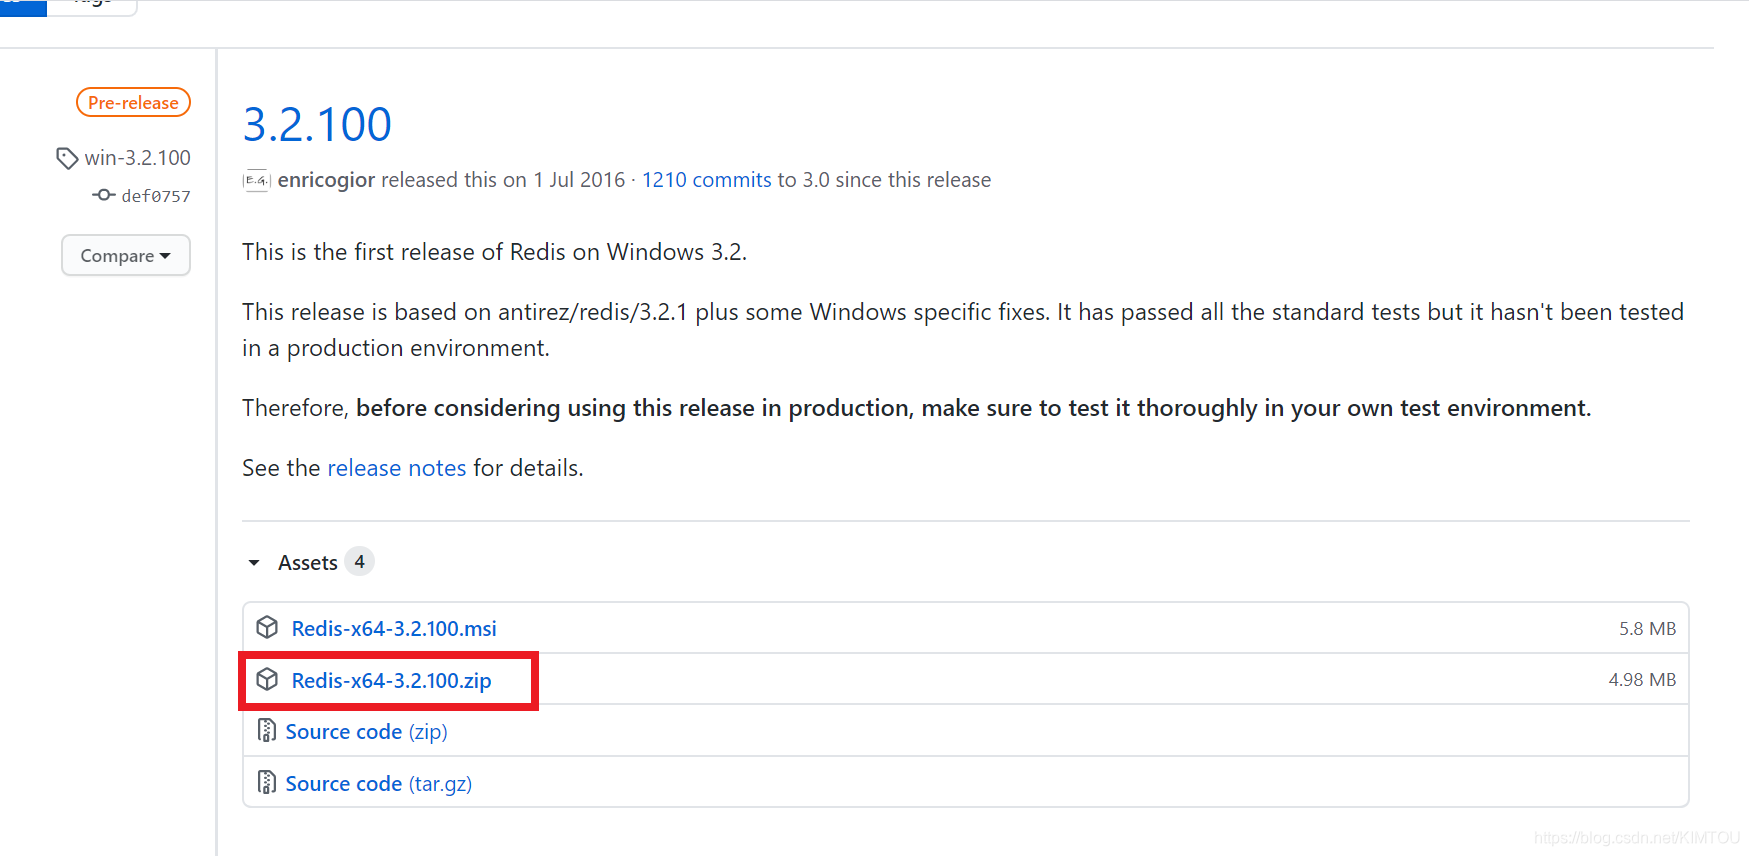Viewport: 1749px width, 856px height.
Task: Download Source code (zip)
Action: pos(367,732)
